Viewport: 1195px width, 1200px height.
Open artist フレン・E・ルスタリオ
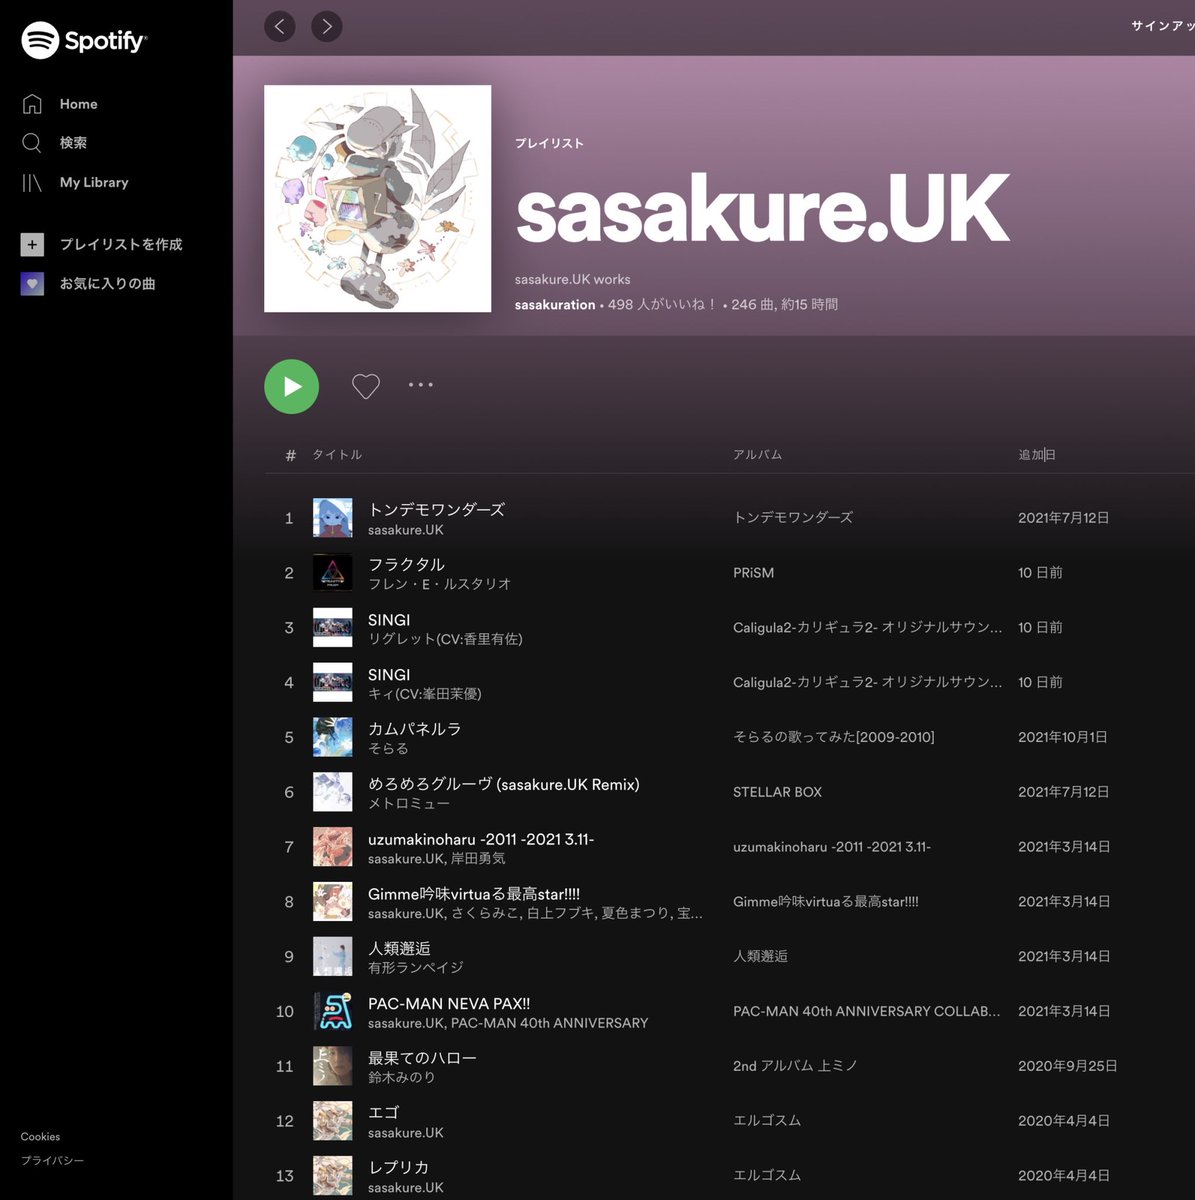coord(439,584)
